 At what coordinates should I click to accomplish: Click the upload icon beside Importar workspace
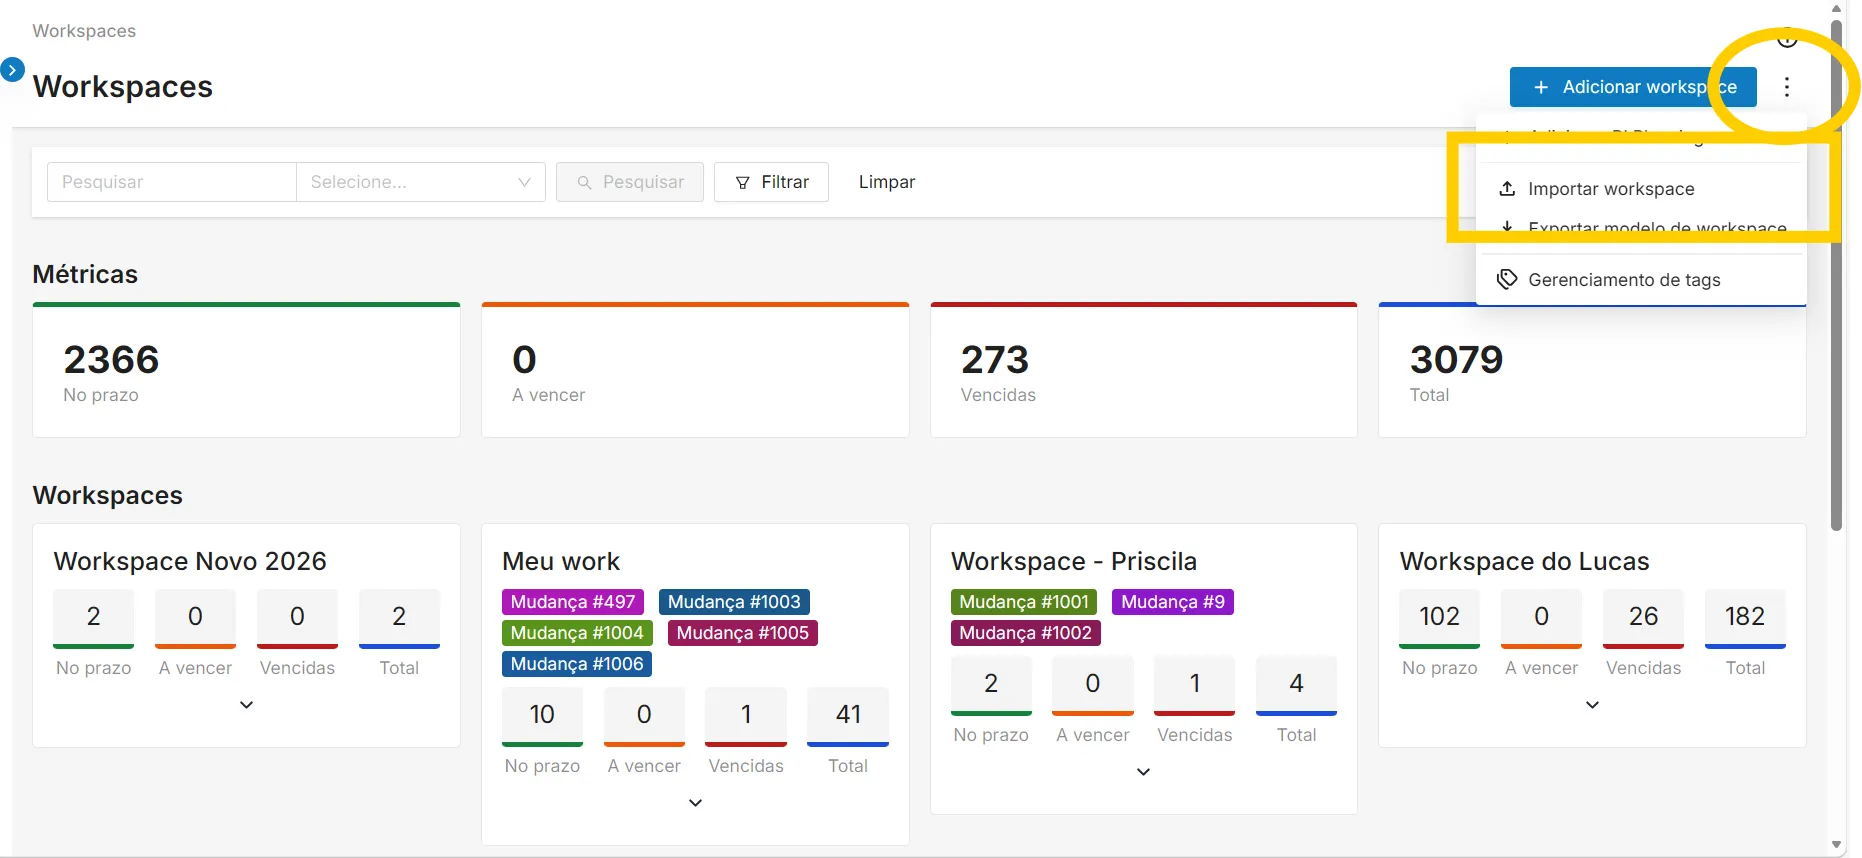tap(1507, 188)
